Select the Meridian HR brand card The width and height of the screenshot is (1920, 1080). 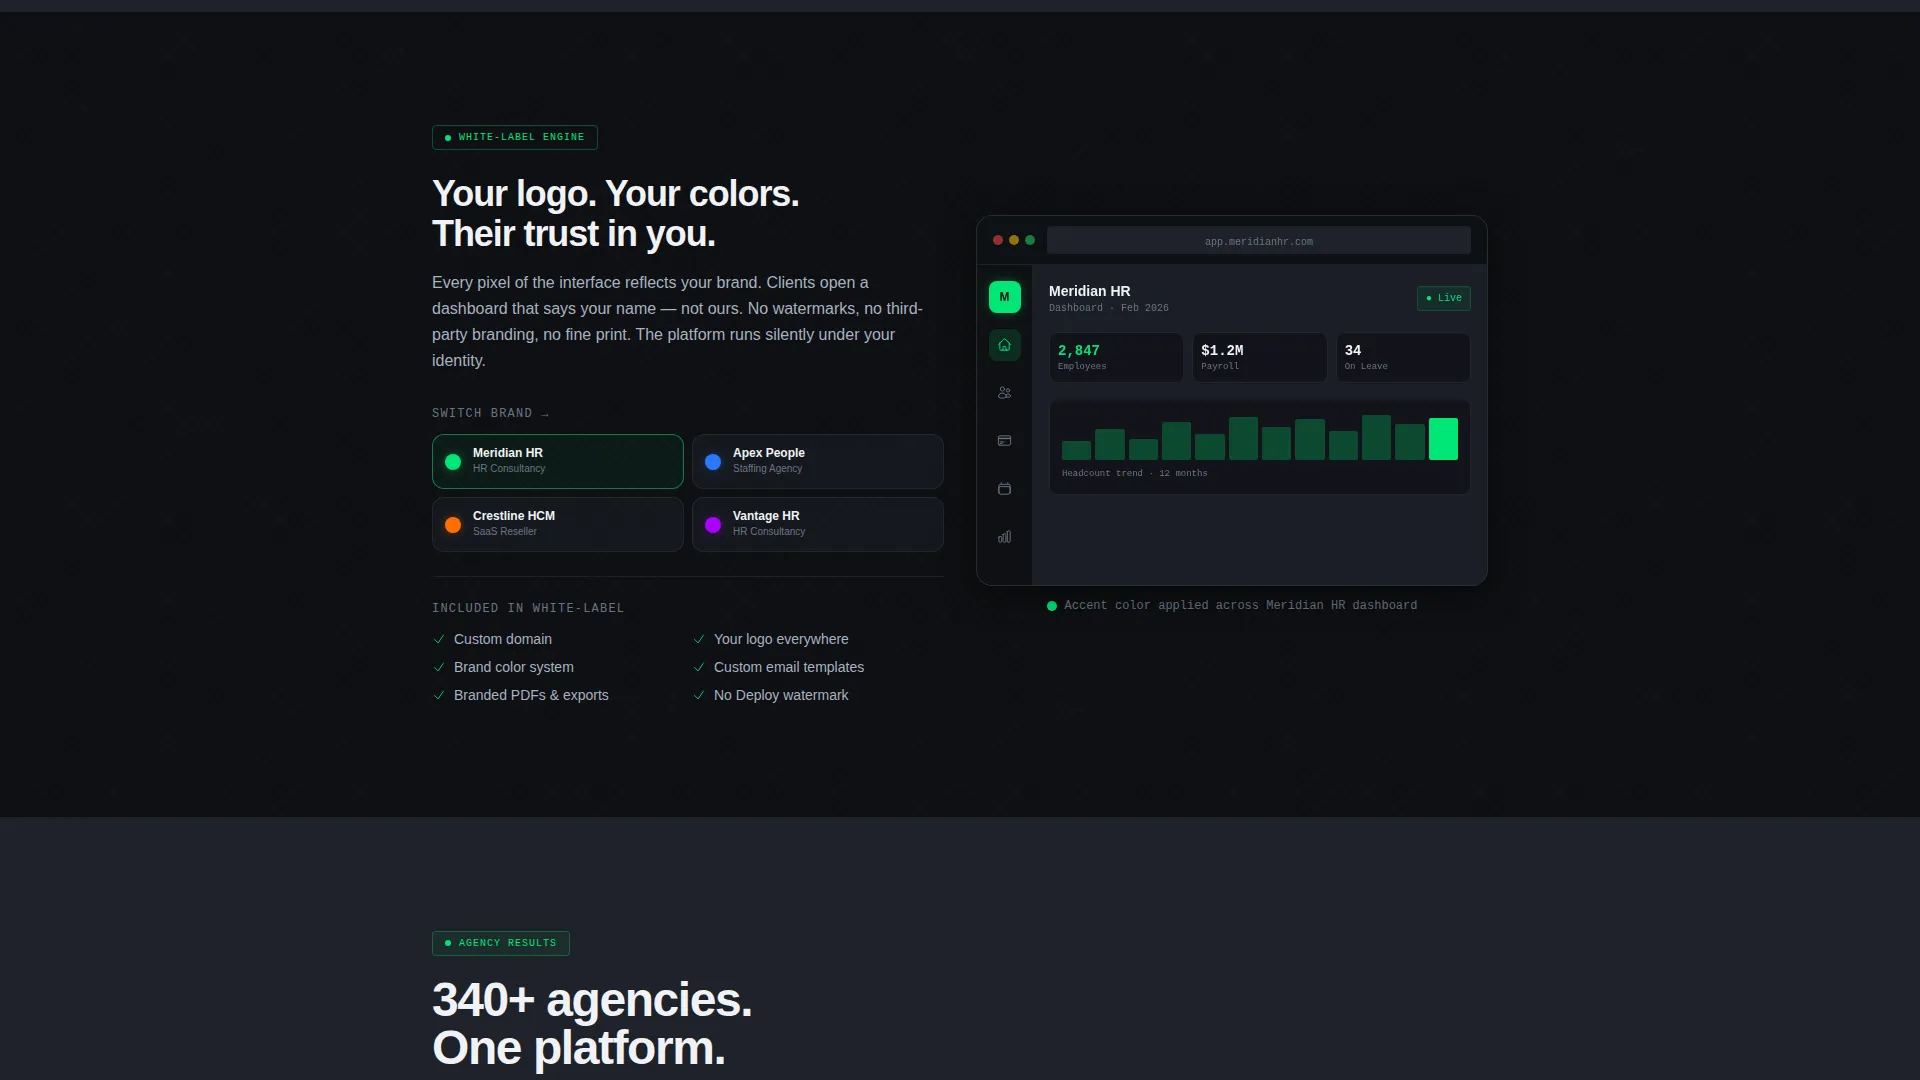click(558, 461)
